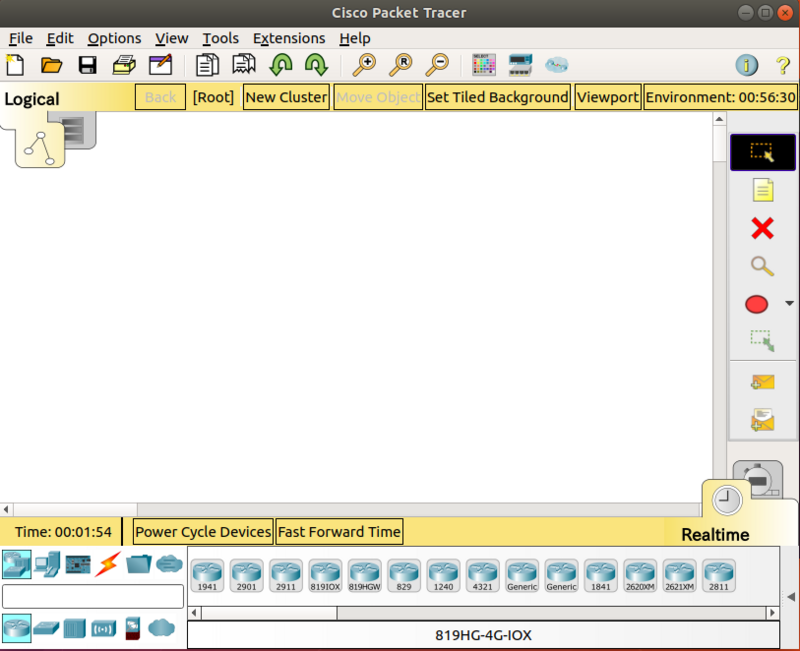The width and height of the screenshot is (800, 651).
Task: Pick the 2911 router
Action: (286, 575)
